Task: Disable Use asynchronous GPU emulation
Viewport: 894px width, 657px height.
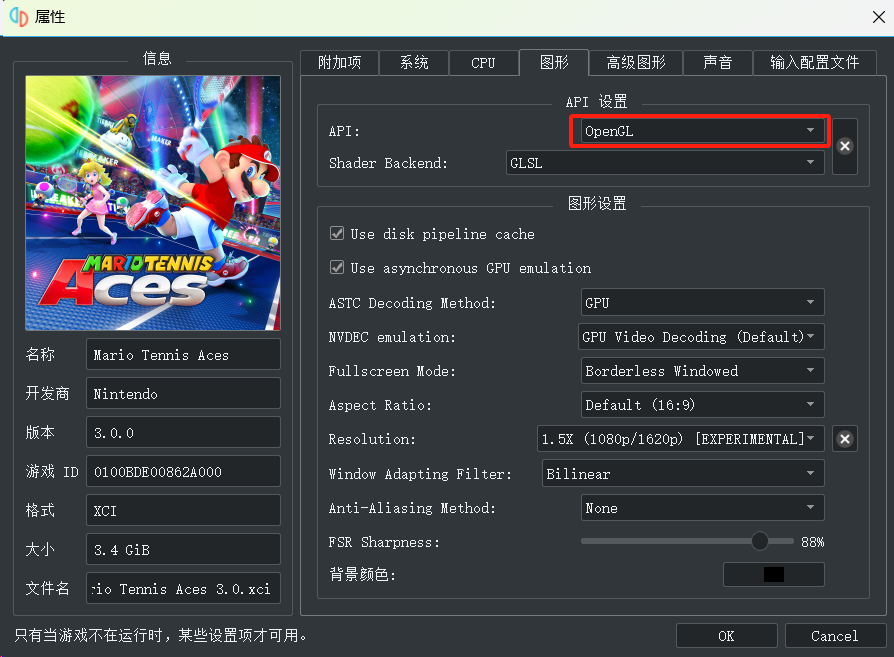Action: [x=337, y=268]
